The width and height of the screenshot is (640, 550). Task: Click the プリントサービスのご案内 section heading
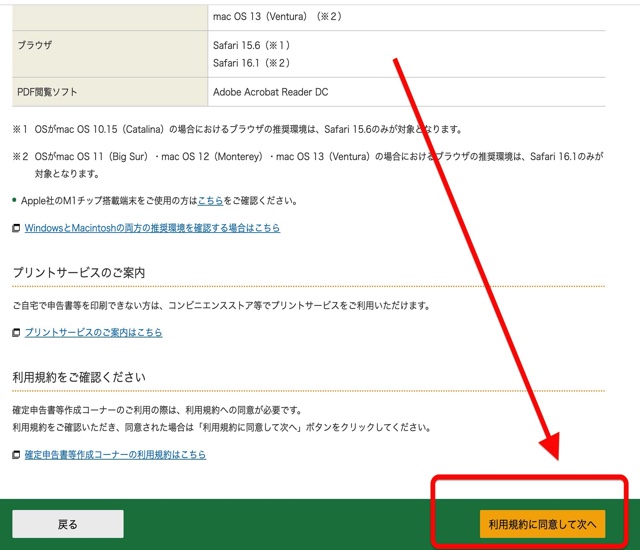(x=79, y=273)
